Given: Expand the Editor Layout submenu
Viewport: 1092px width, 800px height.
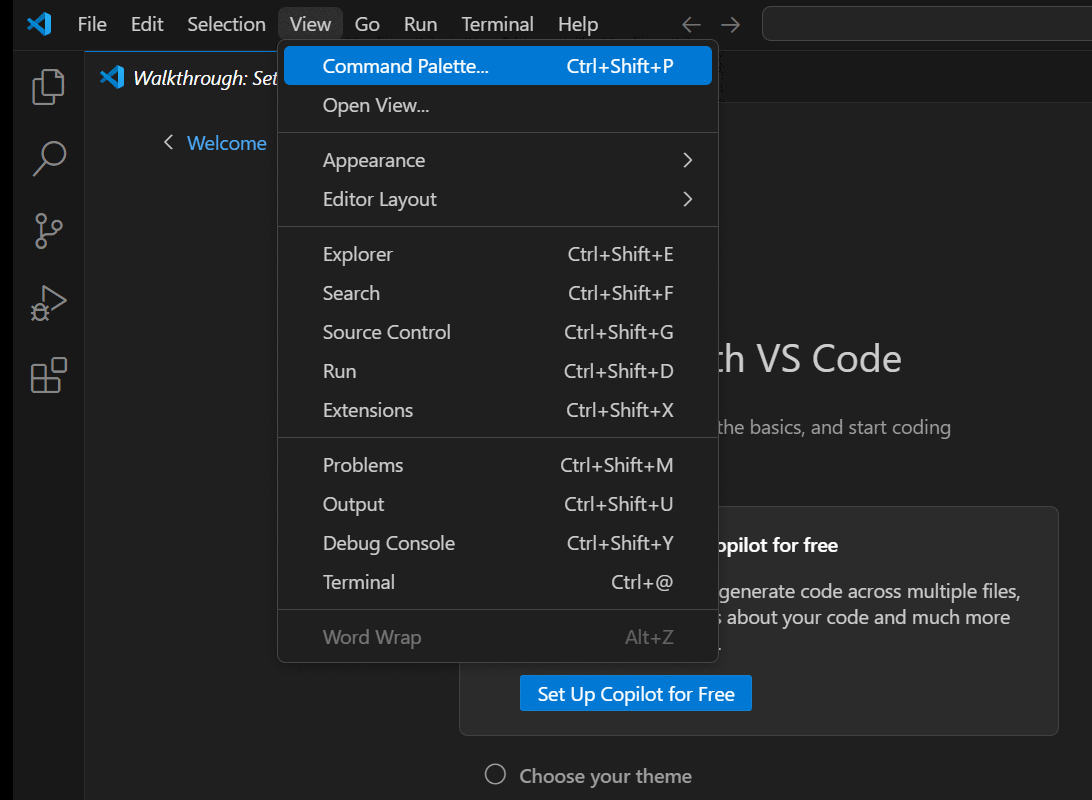Looking at the screenshot, I should pyautogui.click(x=379, y=199).
